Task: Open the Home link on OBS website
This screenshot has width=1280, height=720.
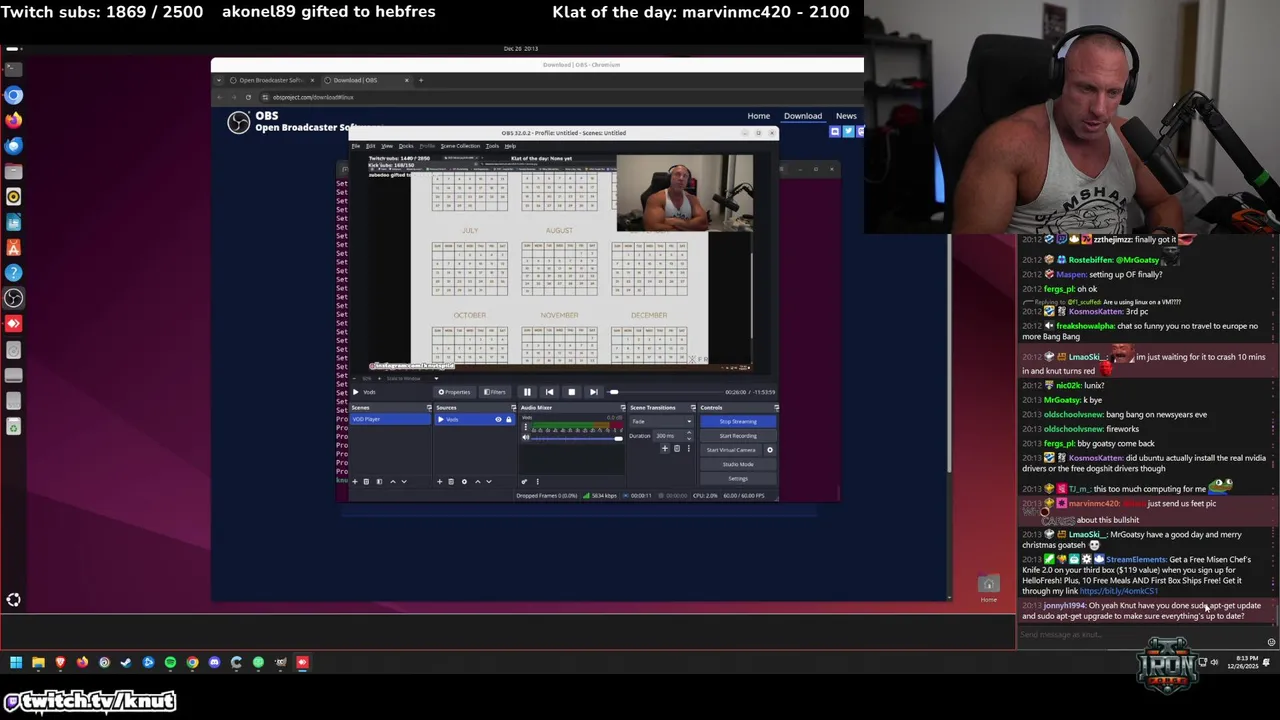Action: pos(759,116)
